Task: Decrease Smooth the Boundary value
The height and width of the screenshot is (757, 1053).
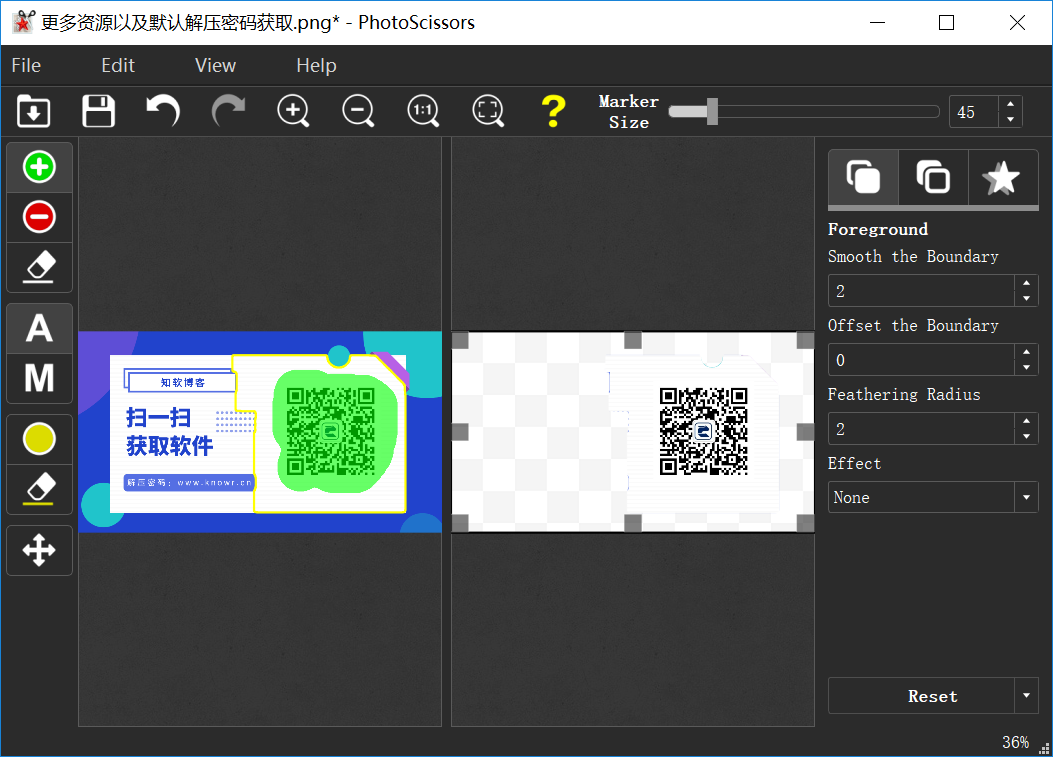Action: (x=1026, y=298)
